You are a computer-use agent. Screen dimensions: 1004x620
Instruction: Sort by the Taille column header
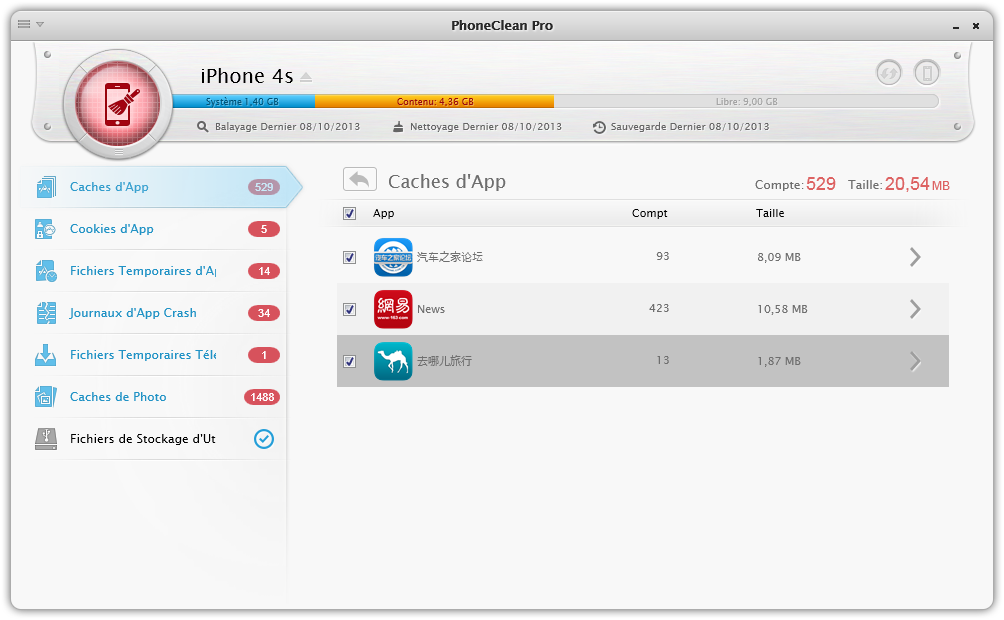coord(770,213)
